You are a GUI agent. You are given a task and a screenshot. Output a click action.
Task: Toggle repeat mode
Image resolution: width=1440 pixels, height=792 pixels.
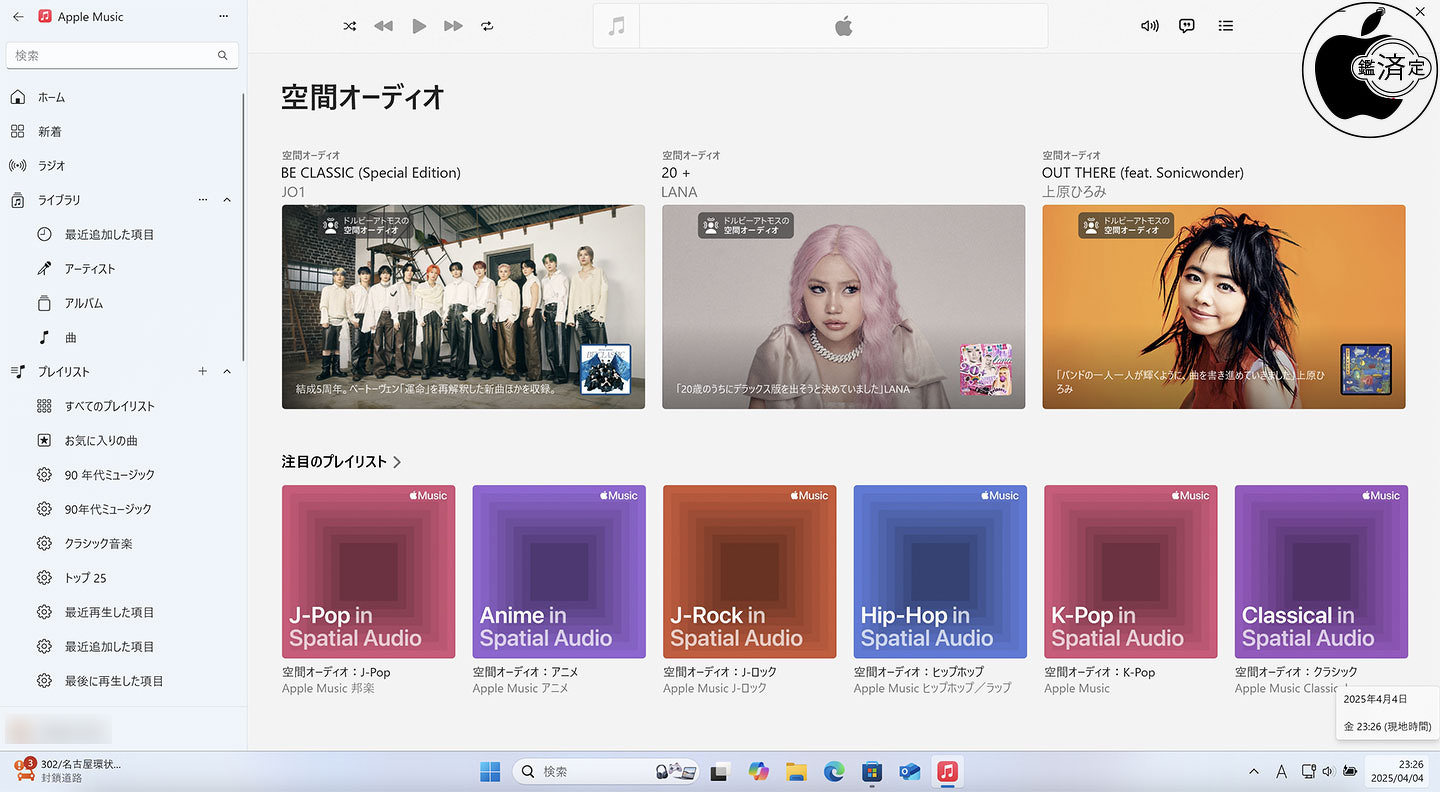[x=488, y=26]
